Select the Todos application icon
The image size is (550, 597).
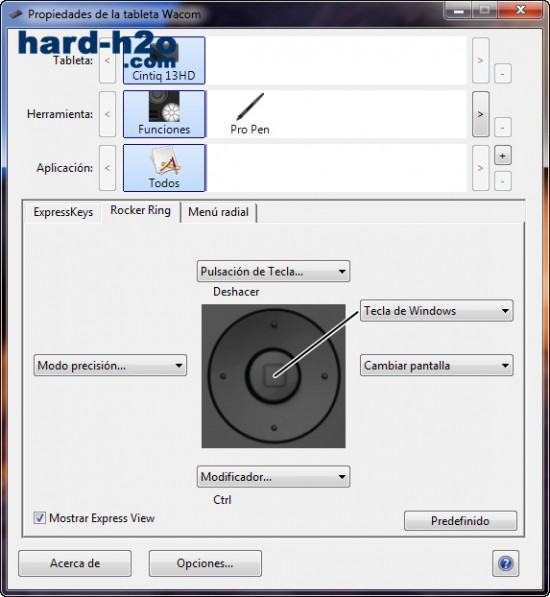tap(164, 168)
